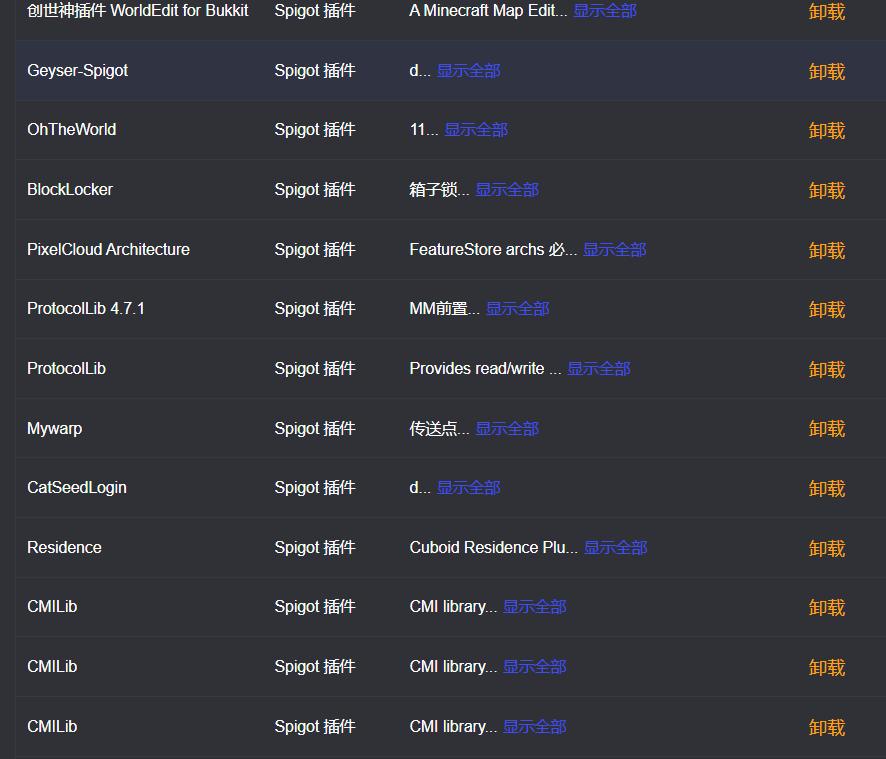This screenshot has height=759, width=886.
Task: Click 显示全部 next to Provides read/write
Action: click(x=598, y=369)
